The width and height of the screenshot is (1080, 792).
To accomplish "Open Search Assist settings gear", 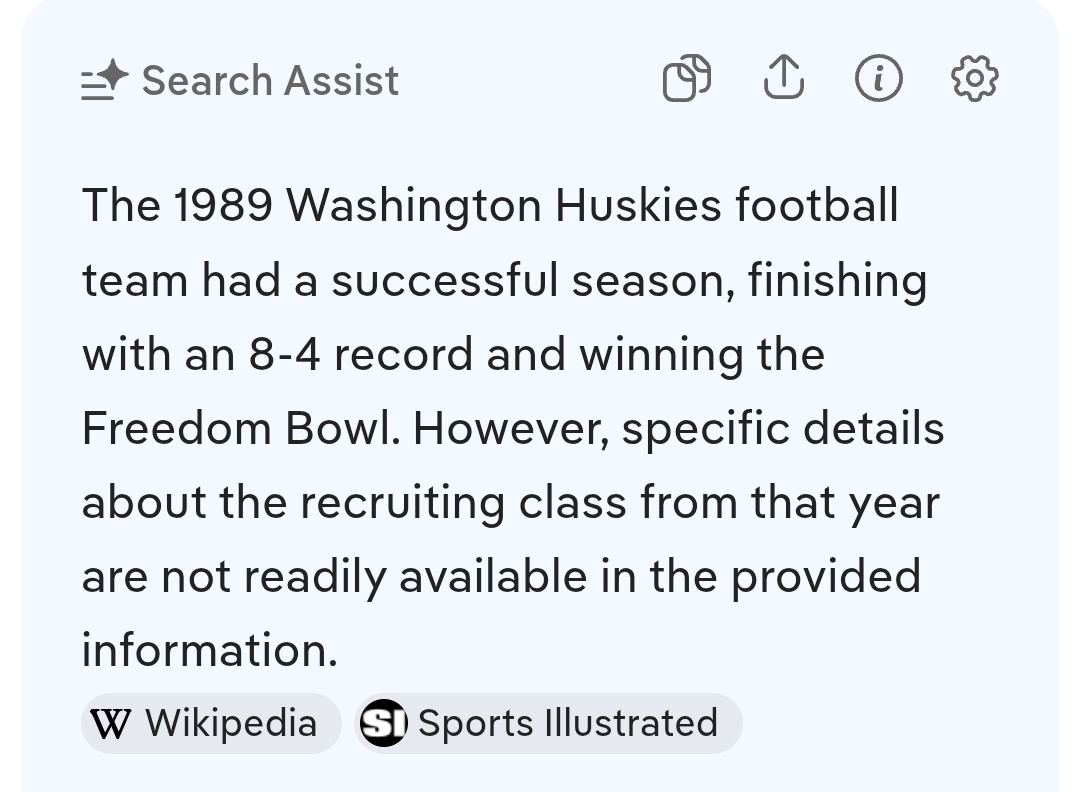I will pyautogui.click(x=974, y=78).
